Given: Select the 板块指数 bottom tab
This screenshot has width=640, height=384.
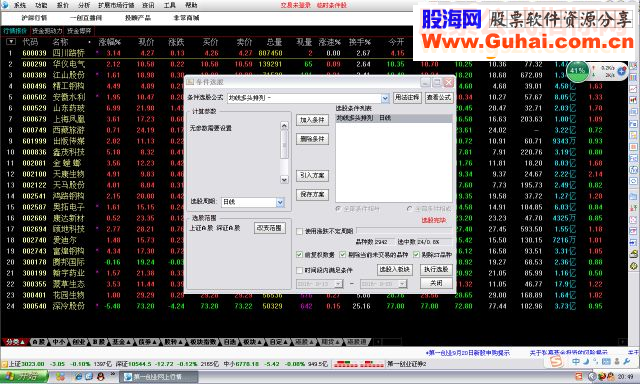Looking at the screenshot, I should 203,342.
